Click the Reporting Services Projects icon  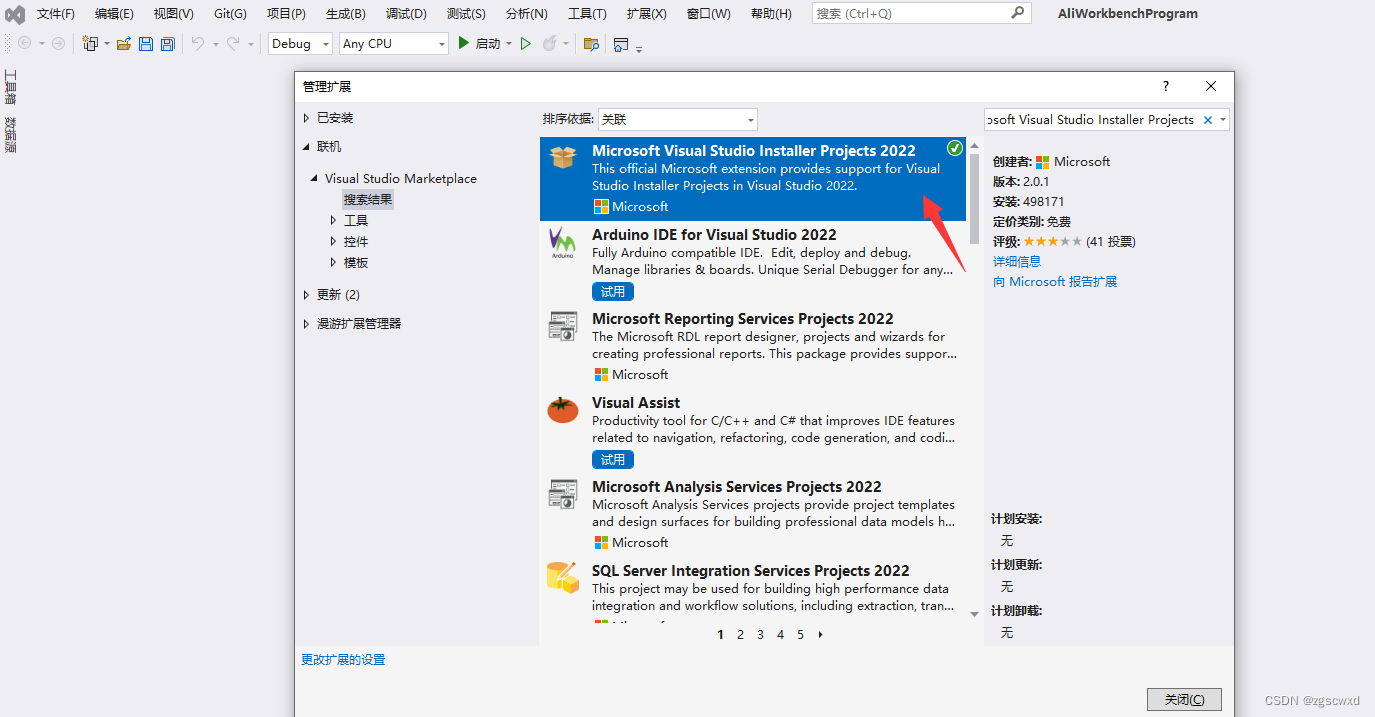point(563,326)
